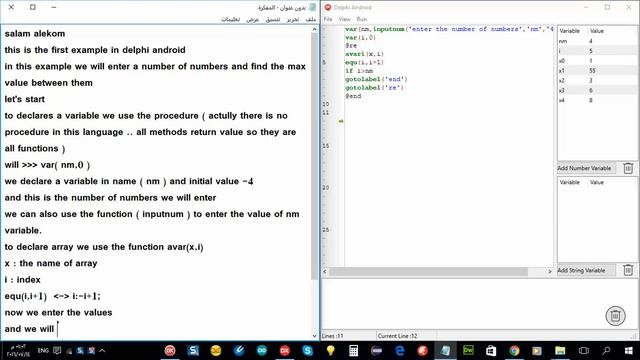Click the code editor scroll right arrow
Screen dimensions: 640x360
pos(549,271)
